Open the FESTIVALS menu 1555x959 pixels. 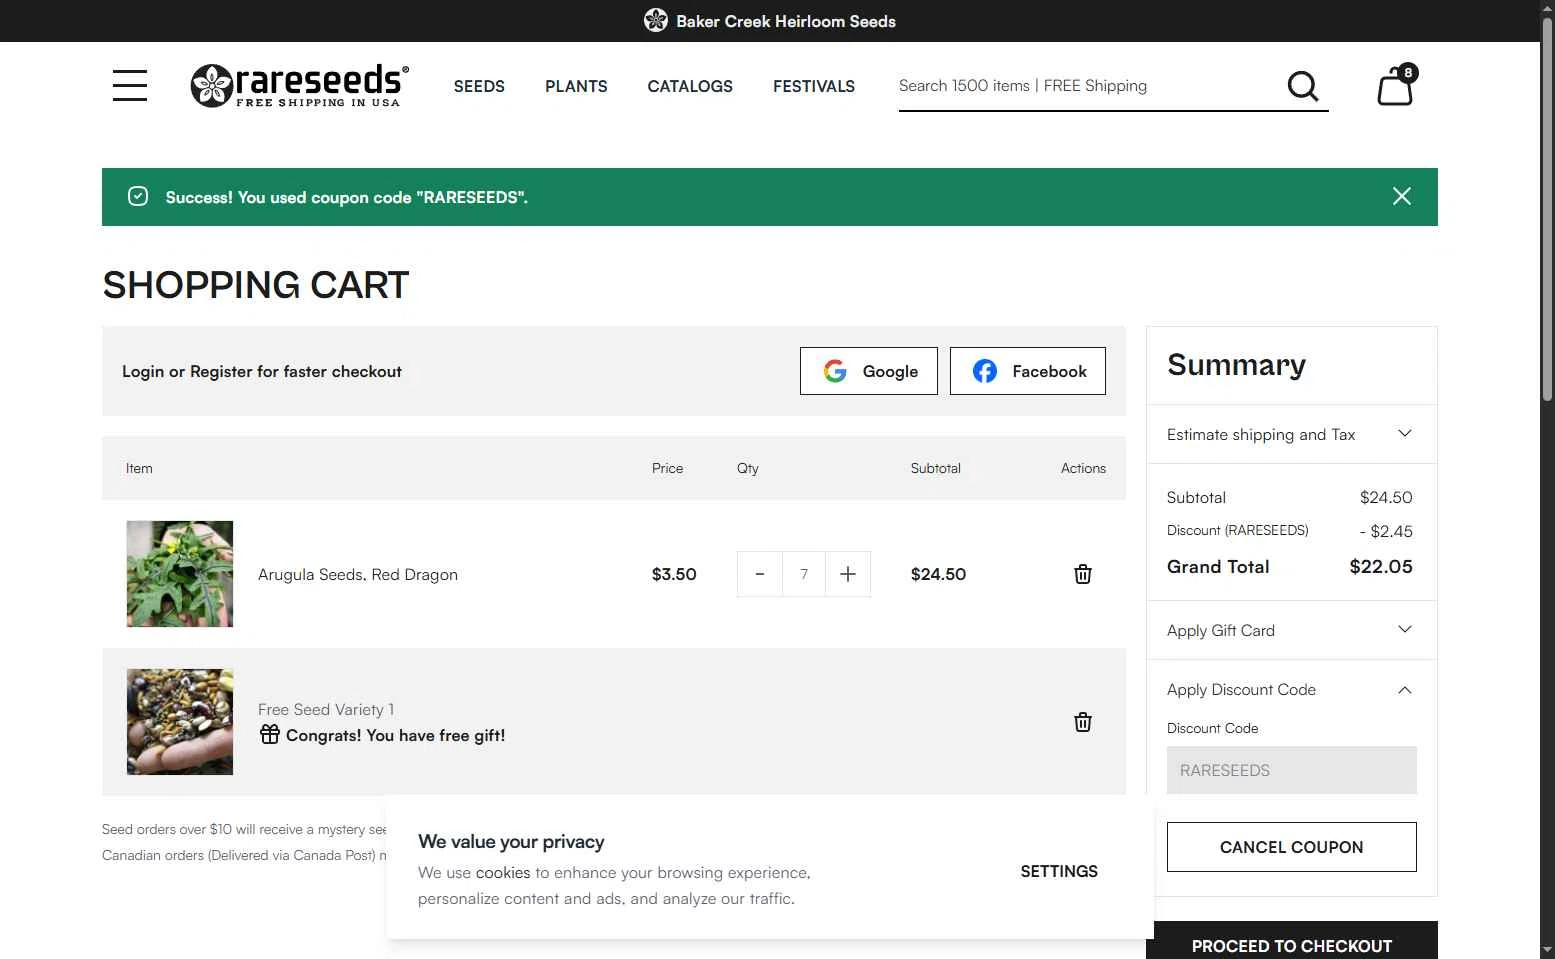point(814,86)
